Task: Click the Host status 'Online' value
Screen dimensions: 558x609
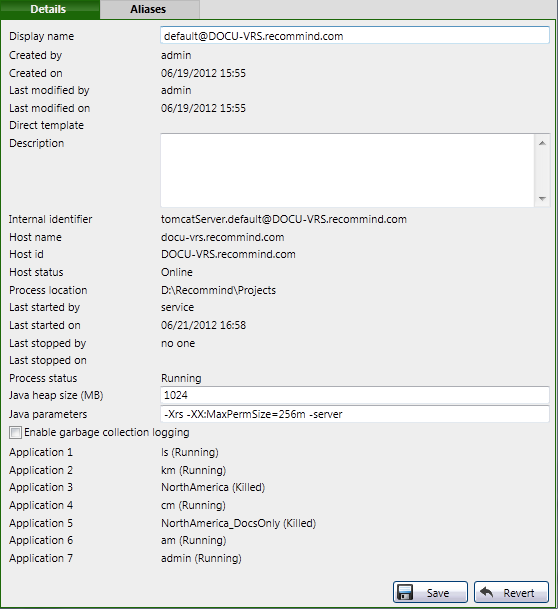Action: [x=177, y=272]
